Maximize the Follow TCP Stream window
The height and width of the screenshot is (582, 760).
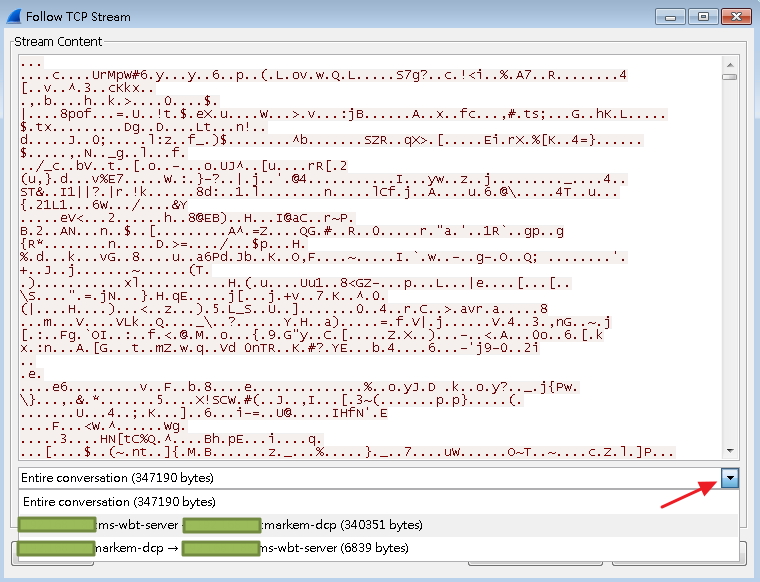[x=703, y=16]
